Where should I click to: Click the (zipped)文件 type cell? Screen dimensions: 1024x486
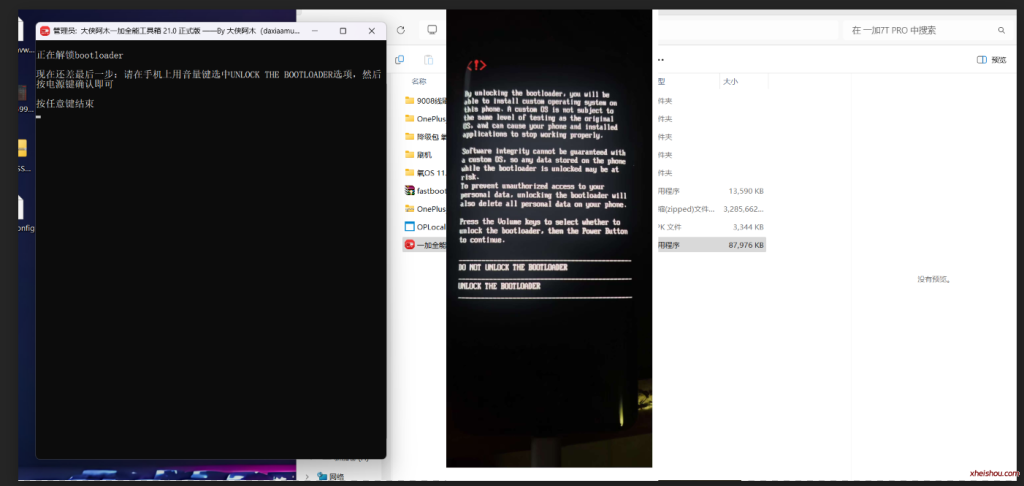[686, 209]
